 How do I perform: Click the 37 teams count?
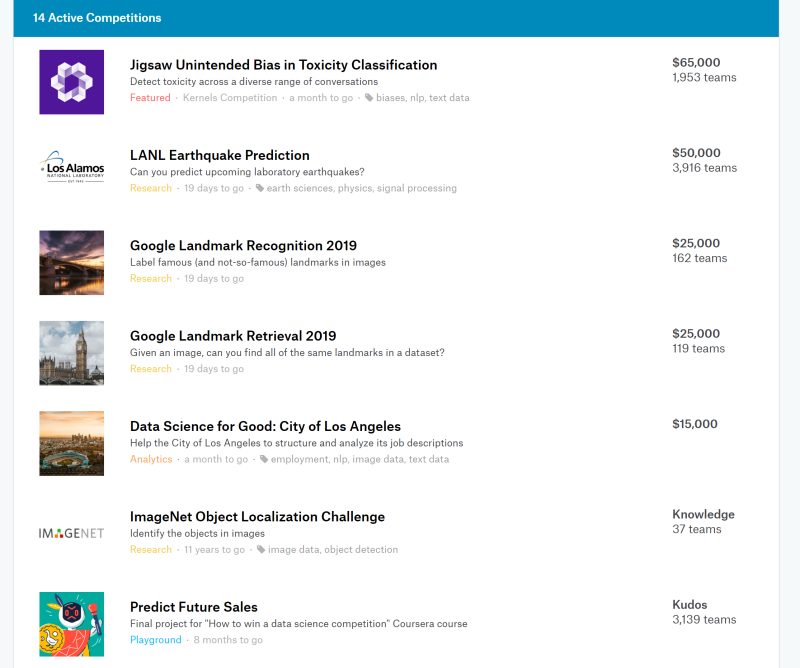696,529
